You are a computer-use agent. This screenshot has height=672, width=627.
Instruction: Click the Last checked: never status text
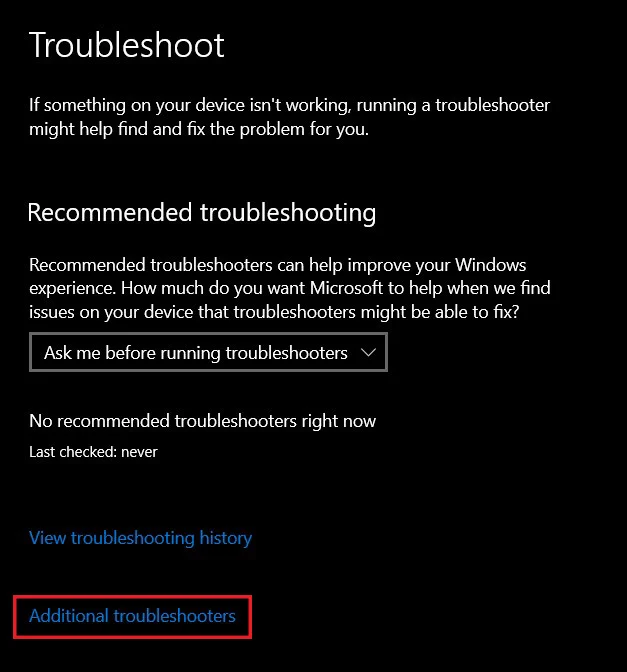tap(93, 452)
